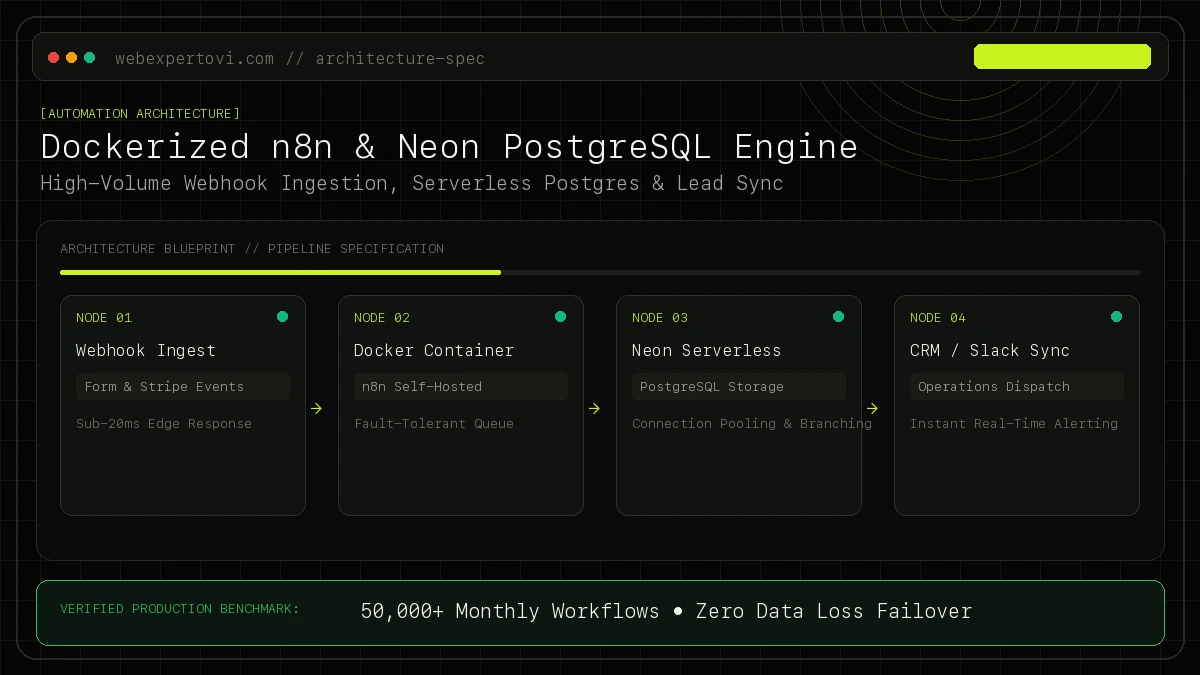Click the Form & Stripe Events tag
1200x675 pixels.
click(183, 387)
